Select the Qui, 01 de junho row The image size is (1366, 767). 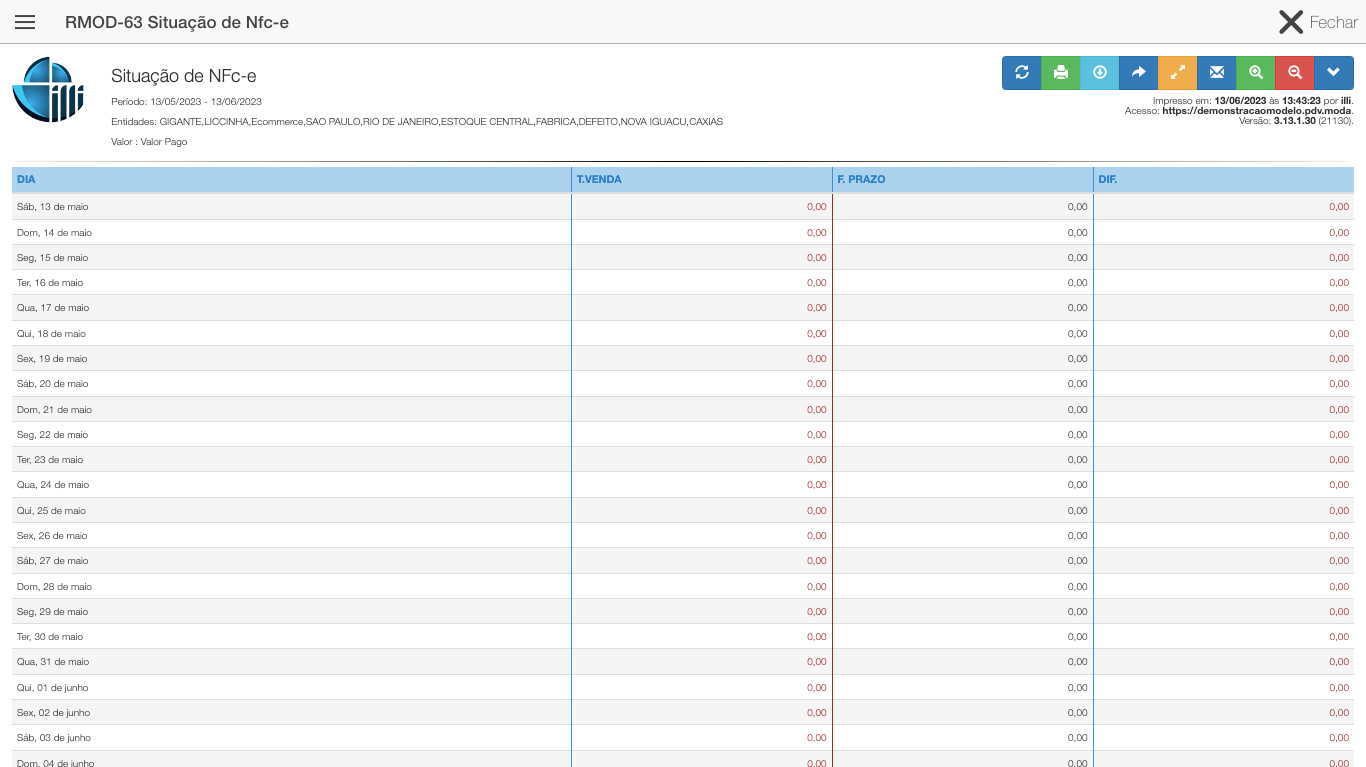(x=53, y=687)
